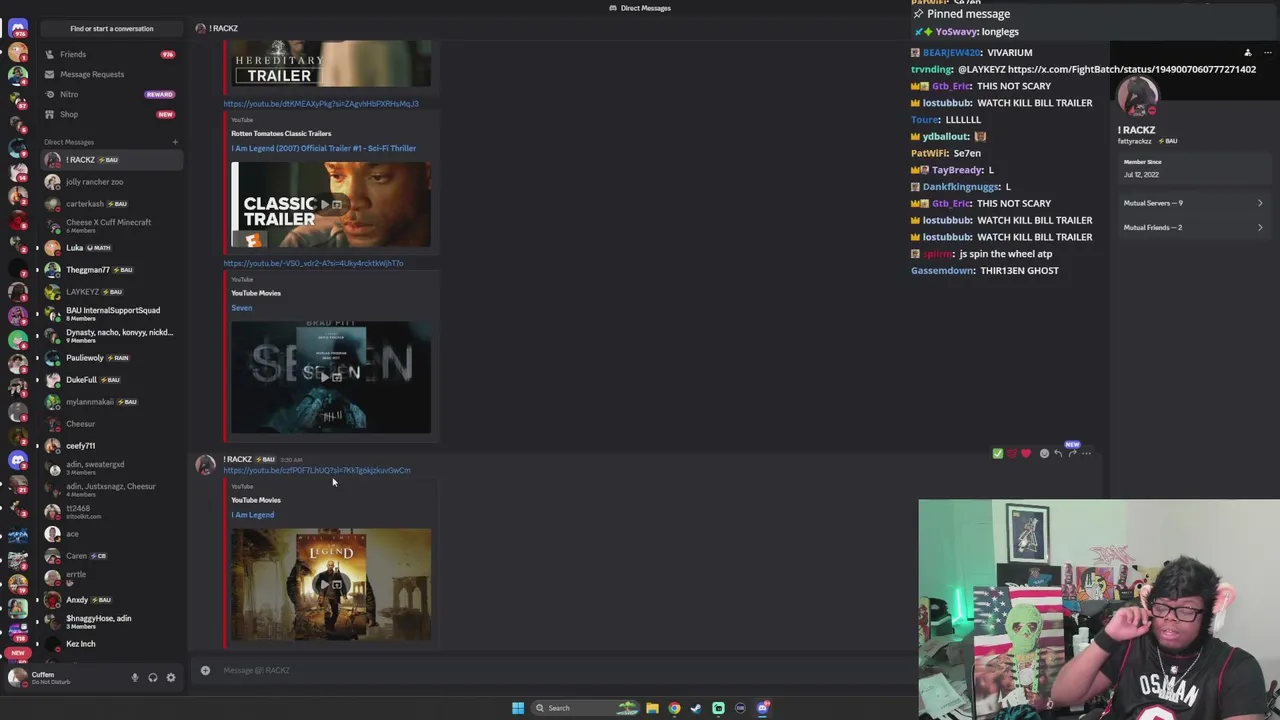Open RACKZ's profile picture in side panel
Viewport: 1280px width, 720px height.
pos(1138,97)
